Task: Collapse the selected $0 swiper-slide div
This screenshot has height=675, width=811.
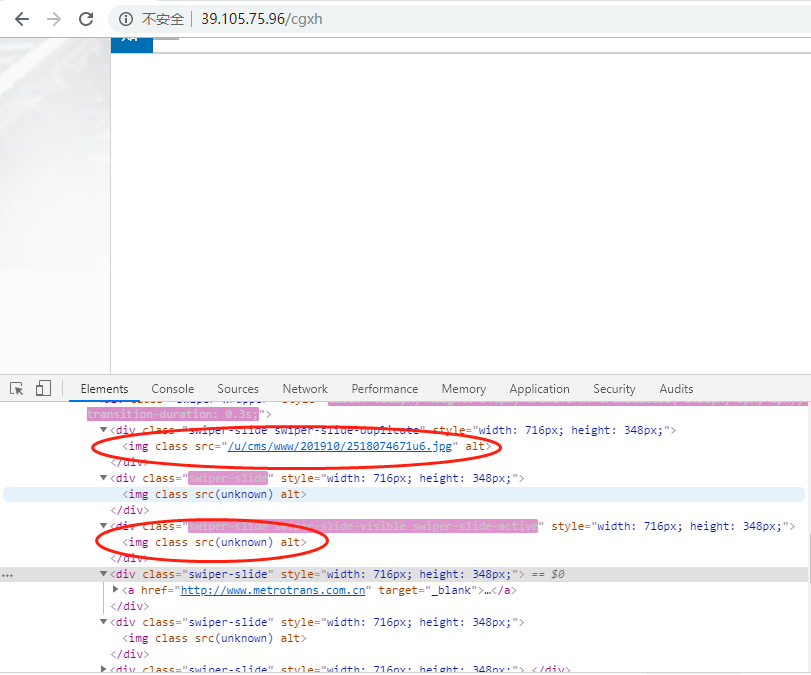Action: tap(104, 574)
